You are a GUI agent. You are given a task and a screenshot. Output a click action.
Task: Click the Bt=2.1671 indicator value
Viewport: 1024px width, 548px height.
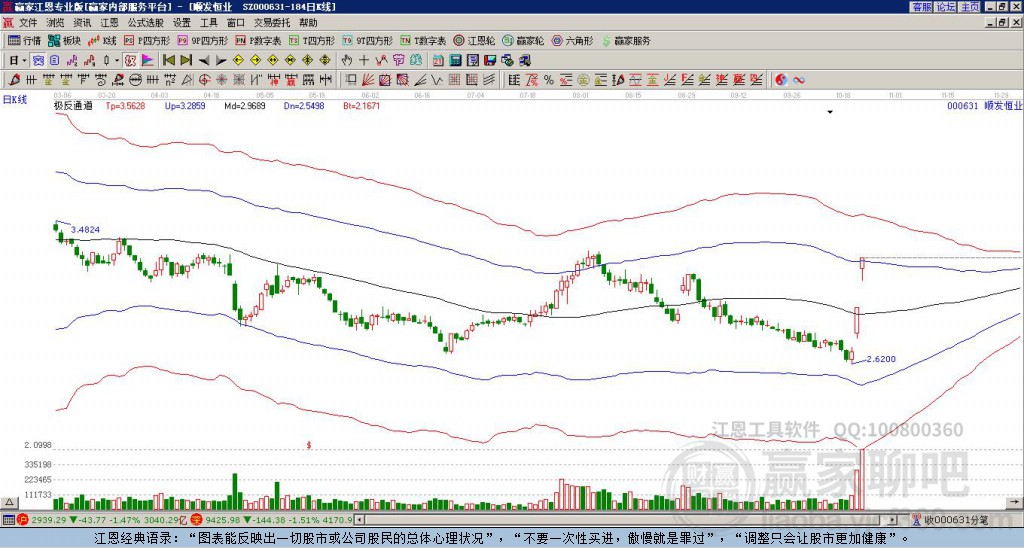click(x=361, y=105)
